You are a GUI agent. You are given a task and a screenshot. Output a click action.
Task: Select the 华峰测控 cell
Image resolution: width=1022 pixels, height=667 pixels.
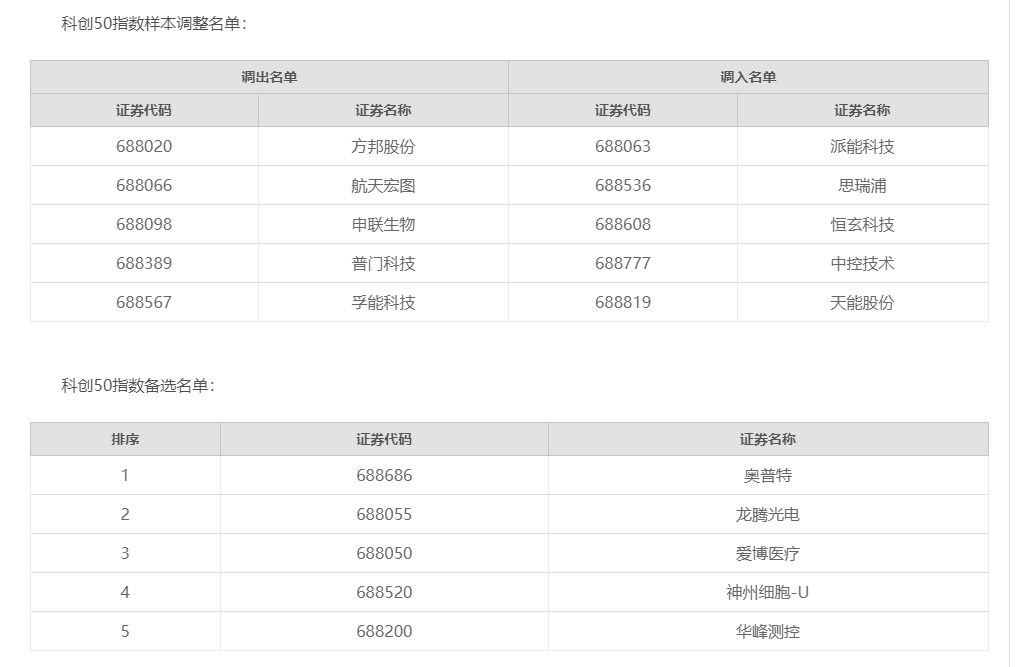click(x=768, y=631)
